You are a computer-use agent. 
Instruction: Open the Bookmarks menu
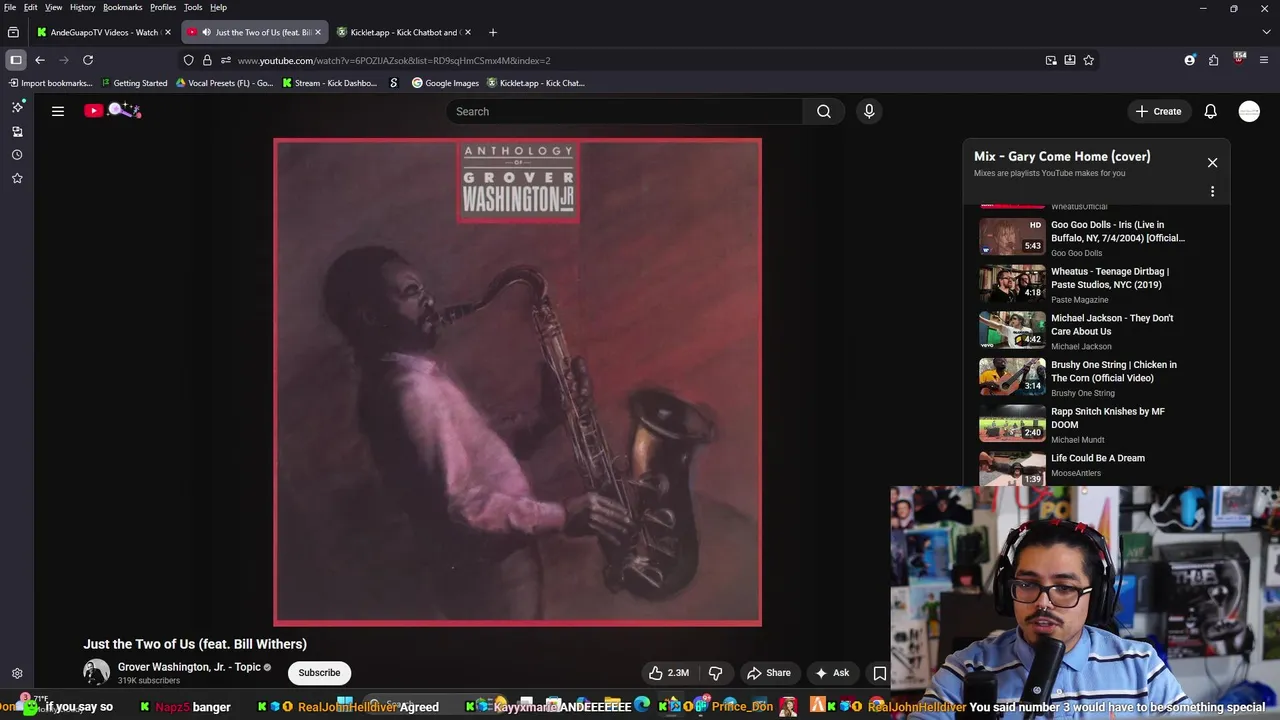coord(122,7)
